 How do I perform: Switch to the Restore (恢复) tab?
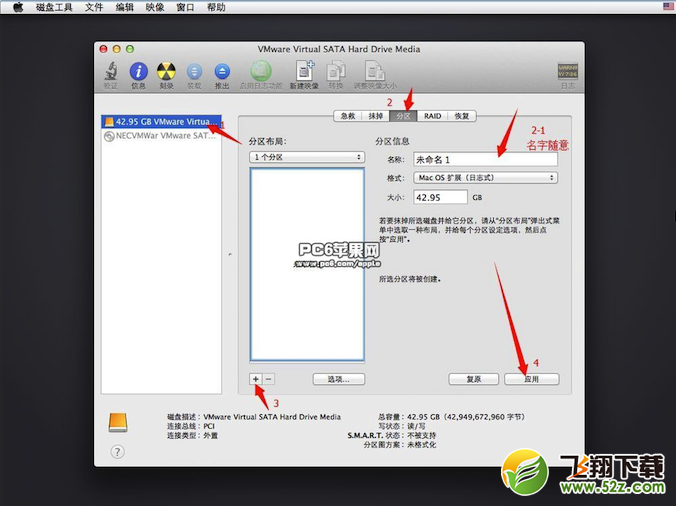(462, 116)
